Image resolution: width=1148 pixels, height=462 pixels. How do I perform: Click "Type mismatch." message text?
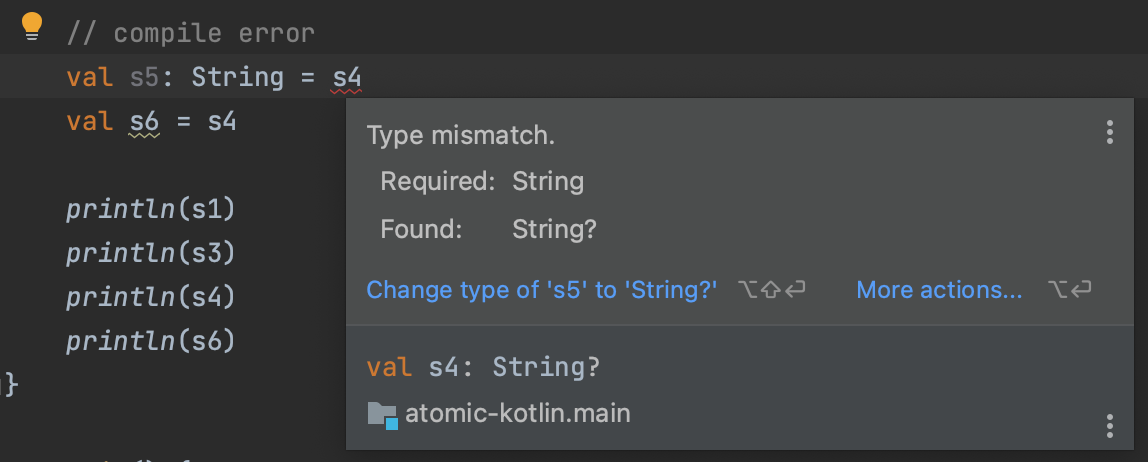(460, 135)
